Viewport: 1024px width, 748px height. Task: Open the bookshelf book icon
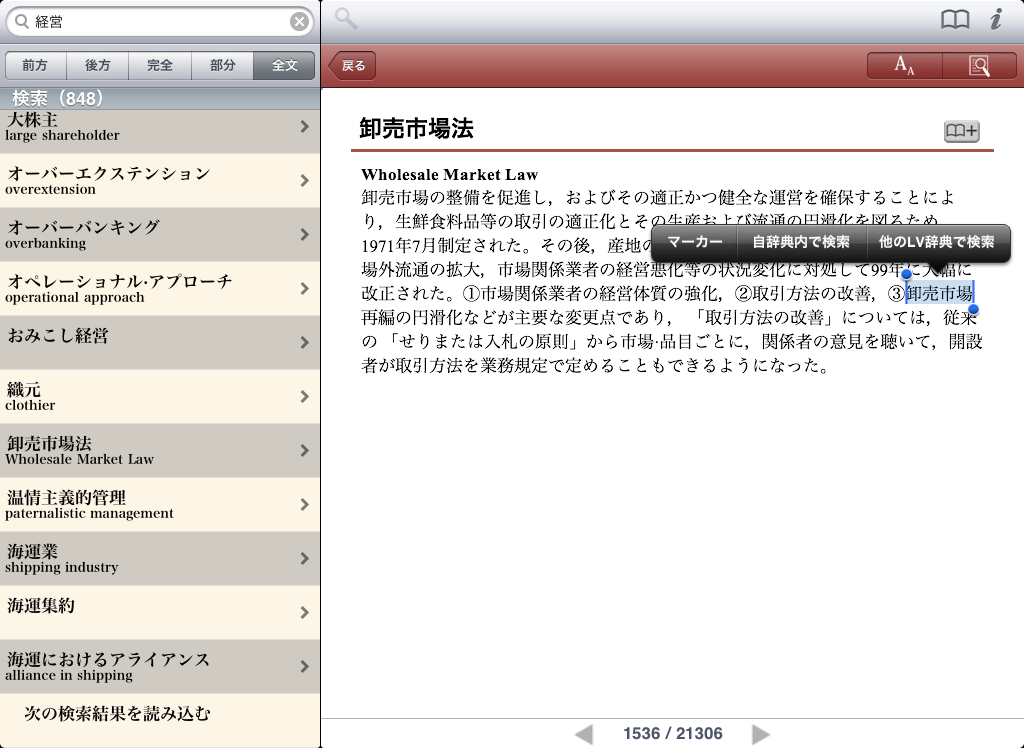[x=955, y=20]
